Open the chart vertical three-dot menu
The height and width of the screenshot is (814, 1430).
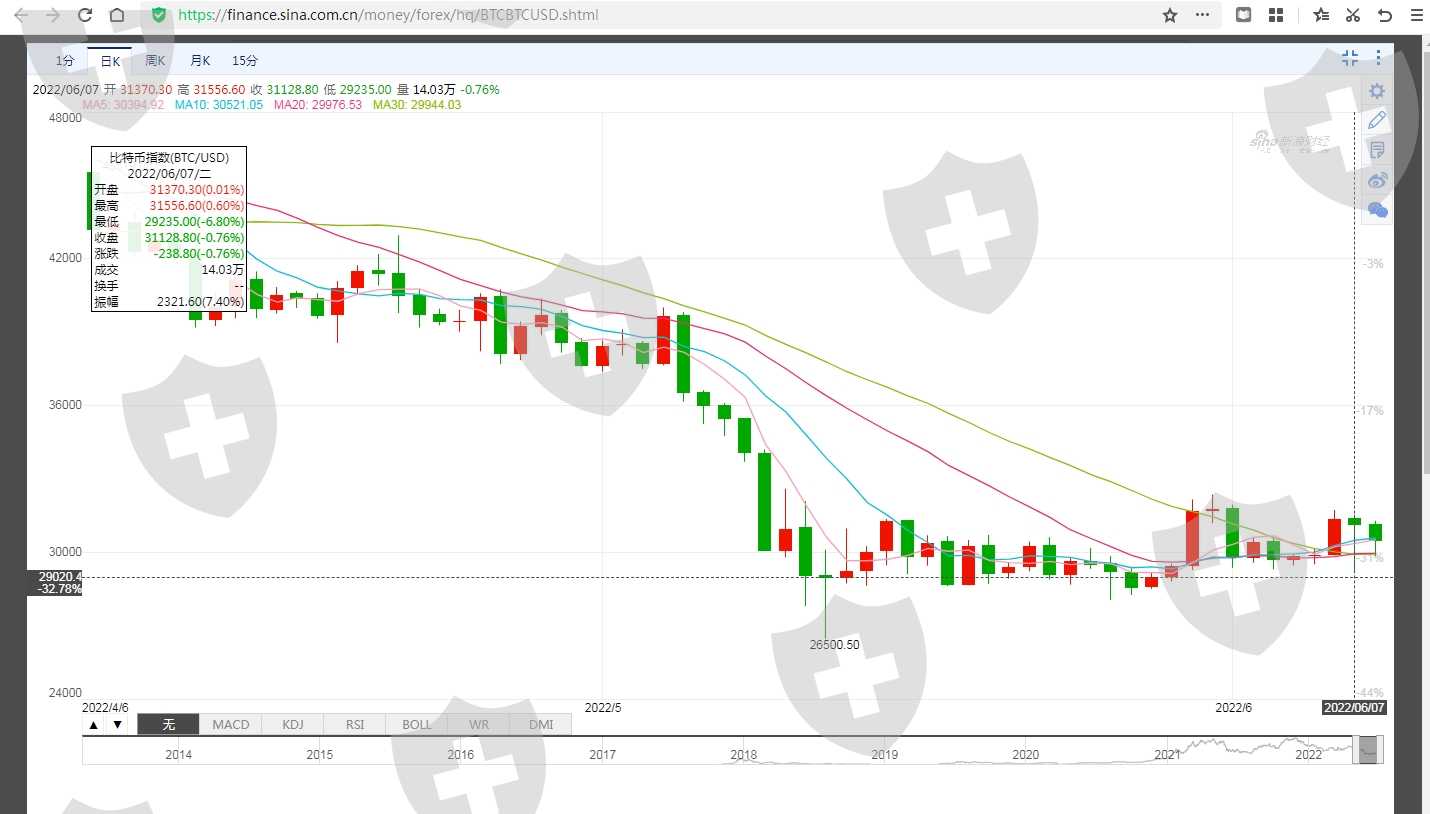click(1379, 58)
